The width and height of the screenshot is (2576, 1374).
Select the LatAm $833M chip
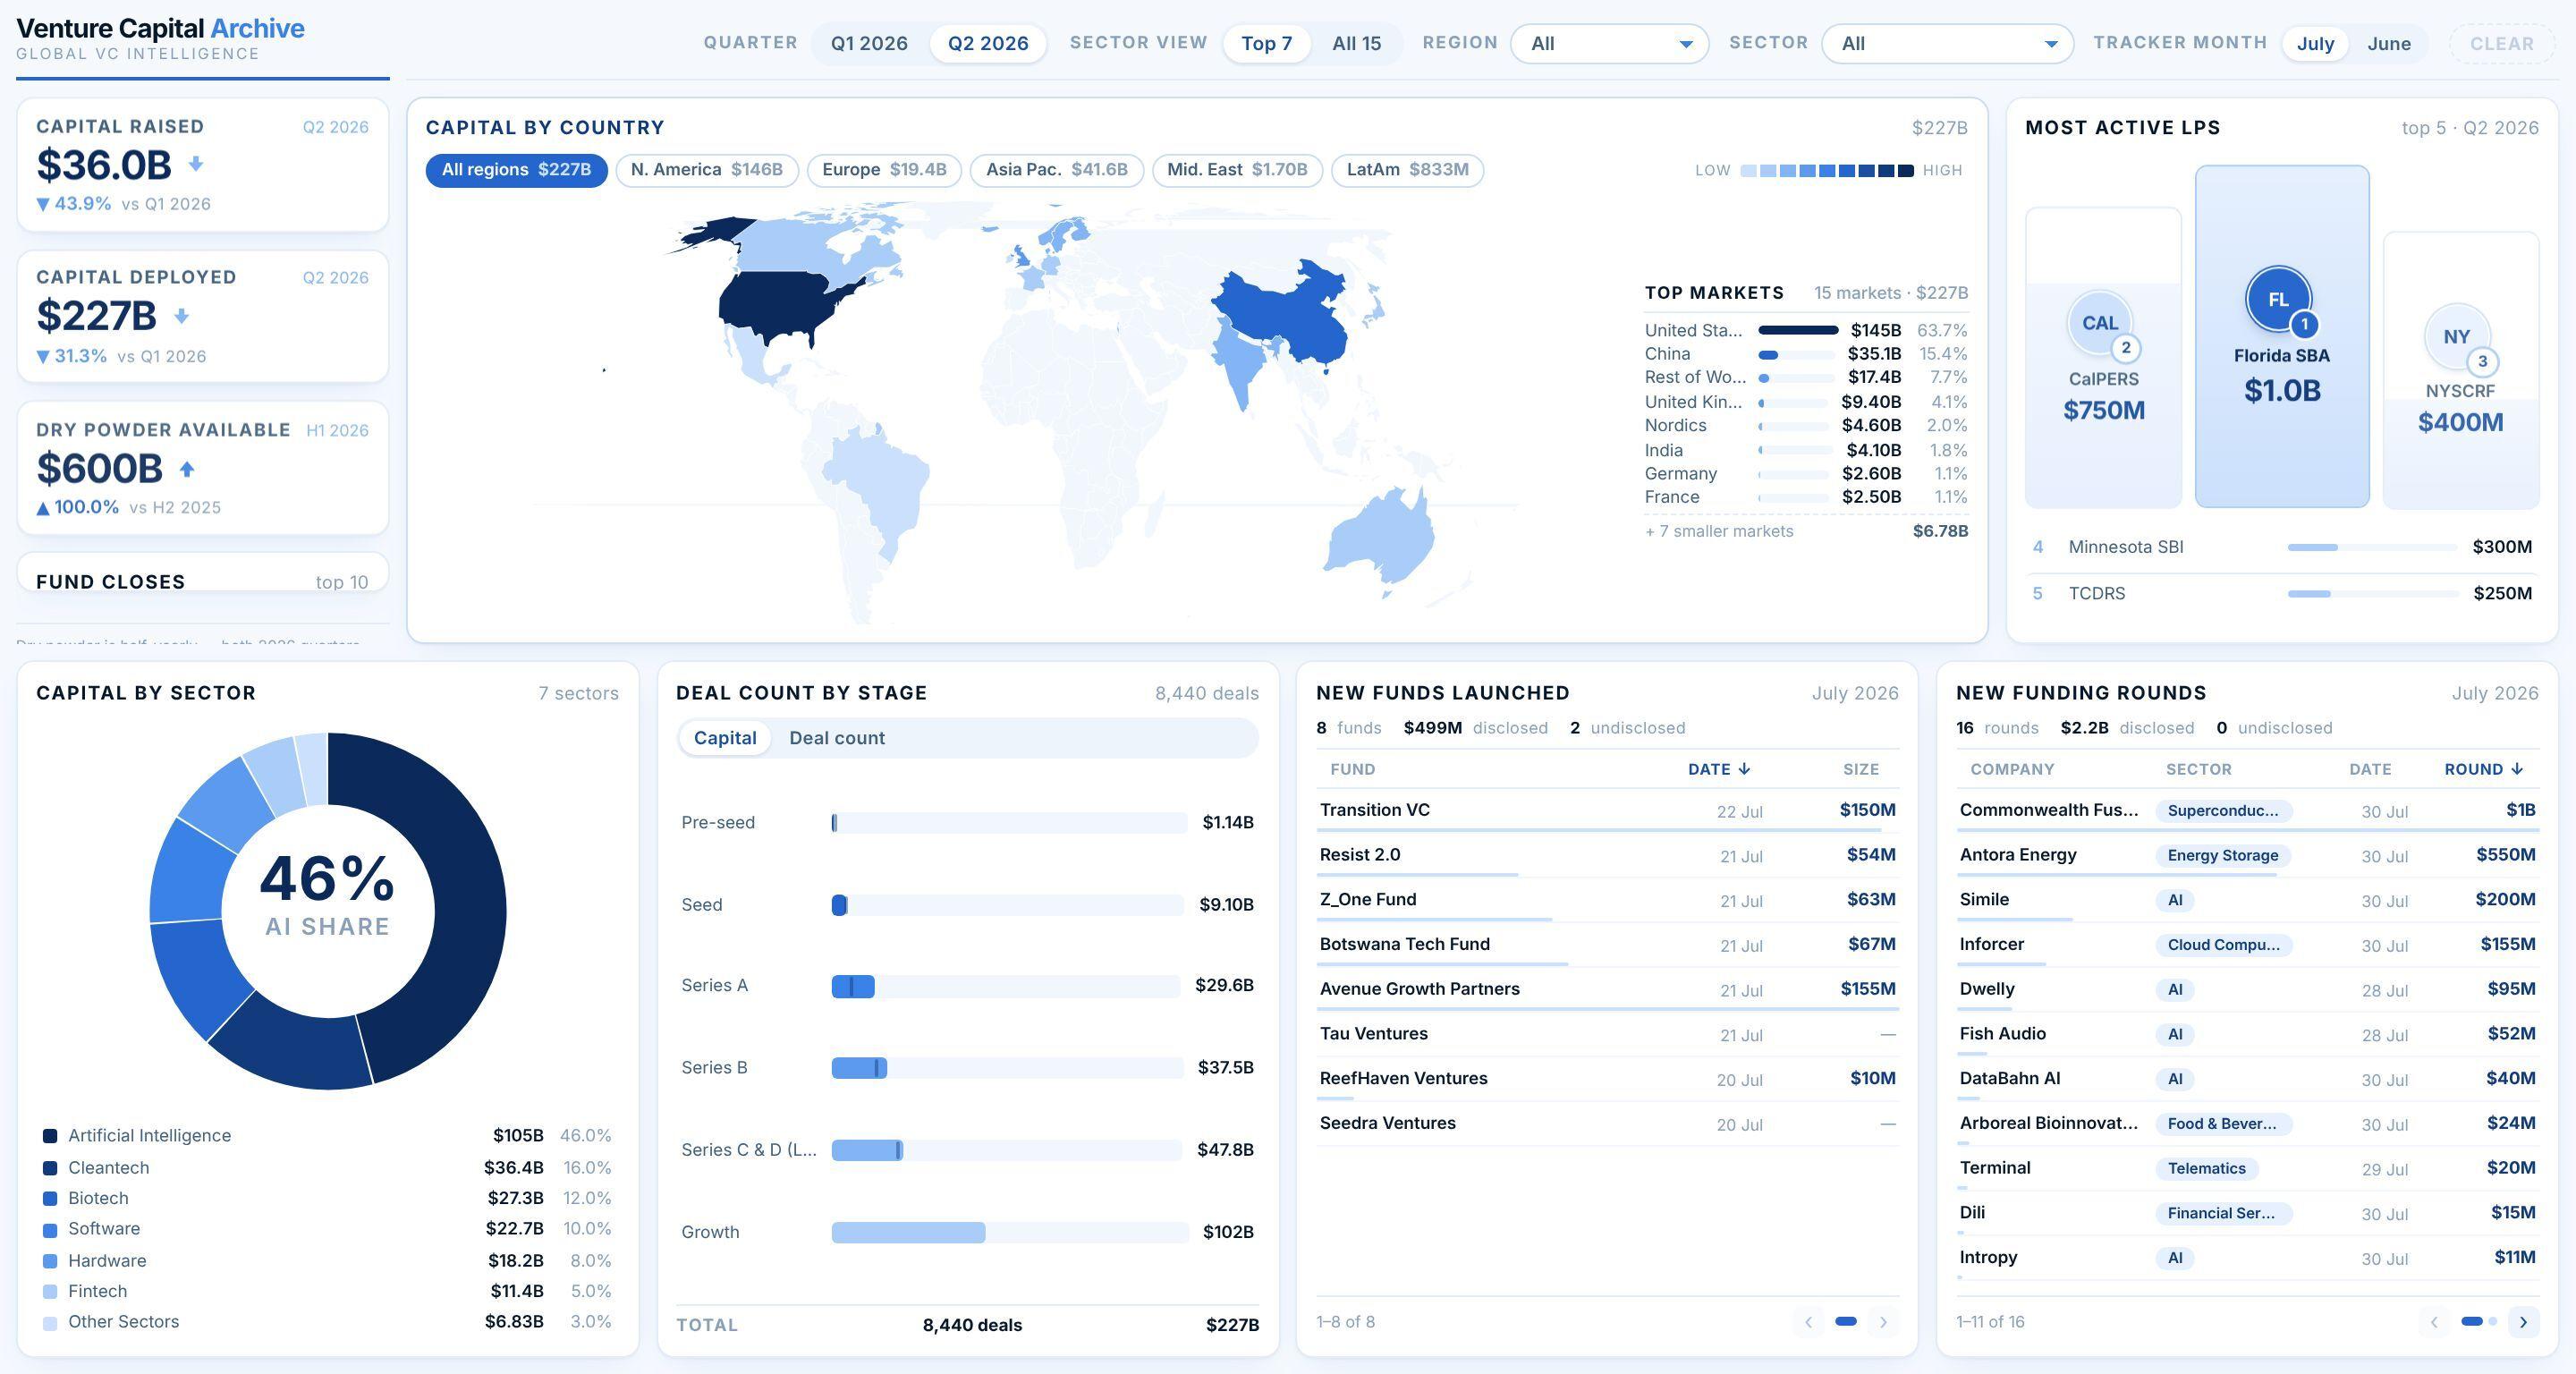click(1407, 170)
